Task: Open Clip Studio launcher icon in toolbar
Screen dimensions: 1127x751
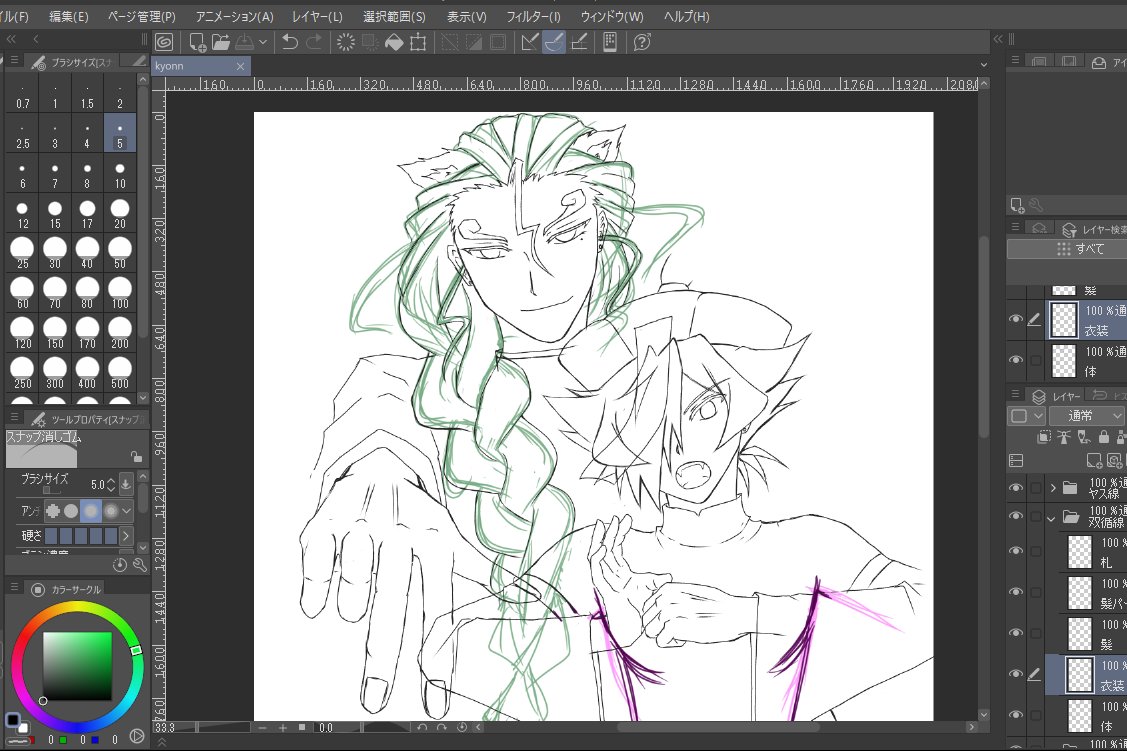Action: pyautogui.click(x=164, y=42)
